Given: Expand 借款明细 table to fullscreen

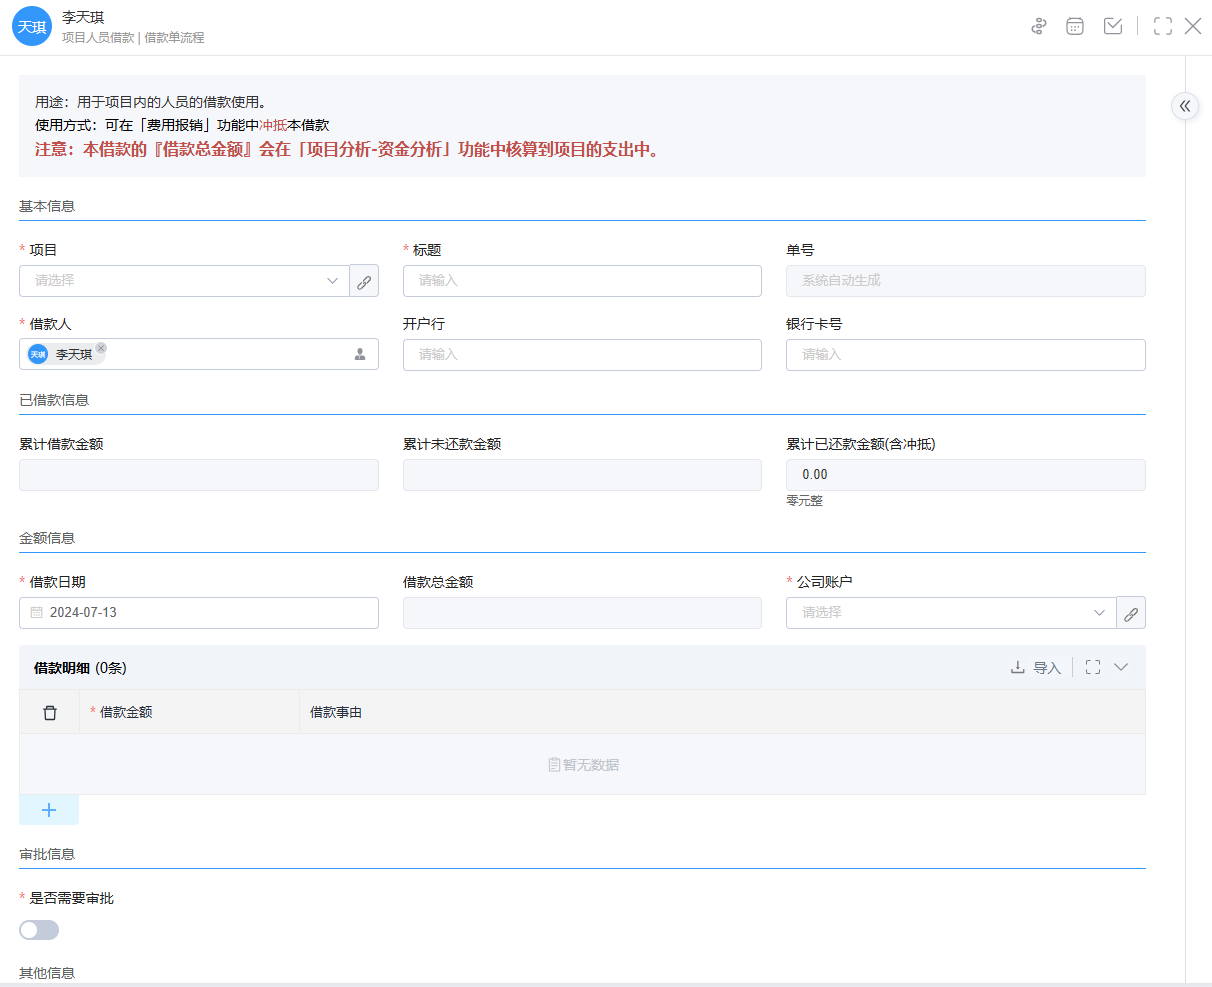Looking at the screenshot, I should pyautogui.click(x=1093, y=668).
